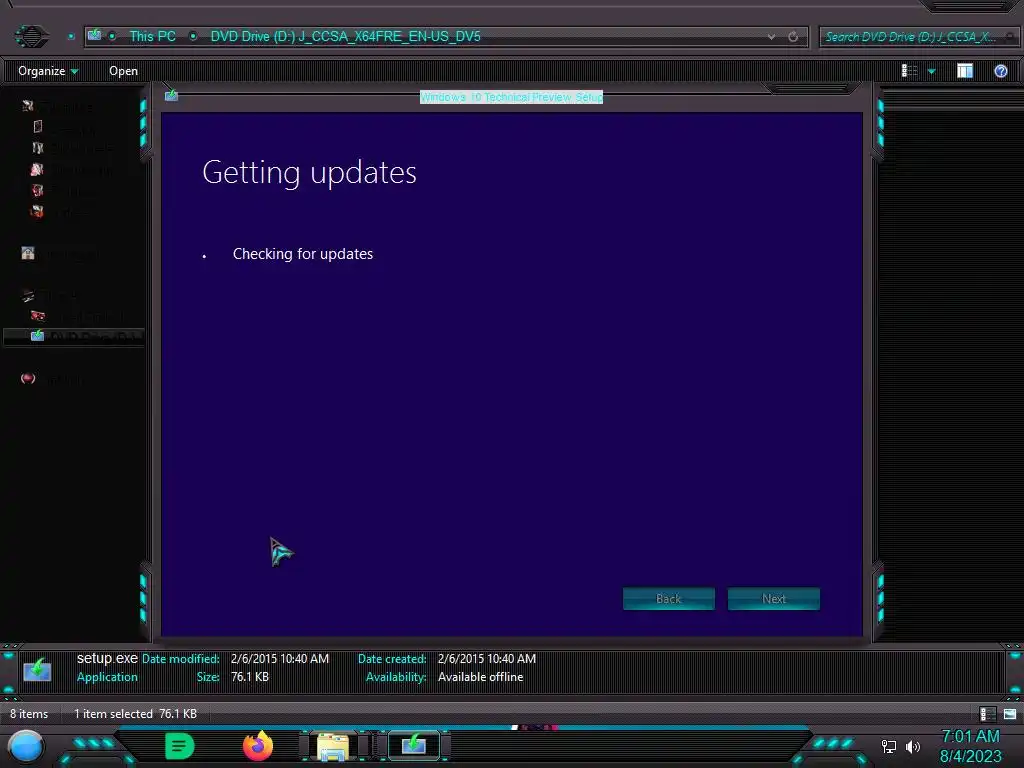This screenshot has width=1024, height=768.
Task: Click the Next button in Setup
Action: pyautogui.click(x=773, y=598)
